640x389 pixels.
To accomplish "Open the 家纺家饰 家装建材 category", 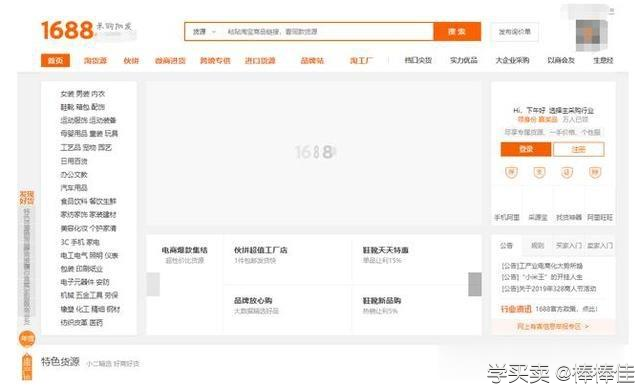I will click(88, 214).
